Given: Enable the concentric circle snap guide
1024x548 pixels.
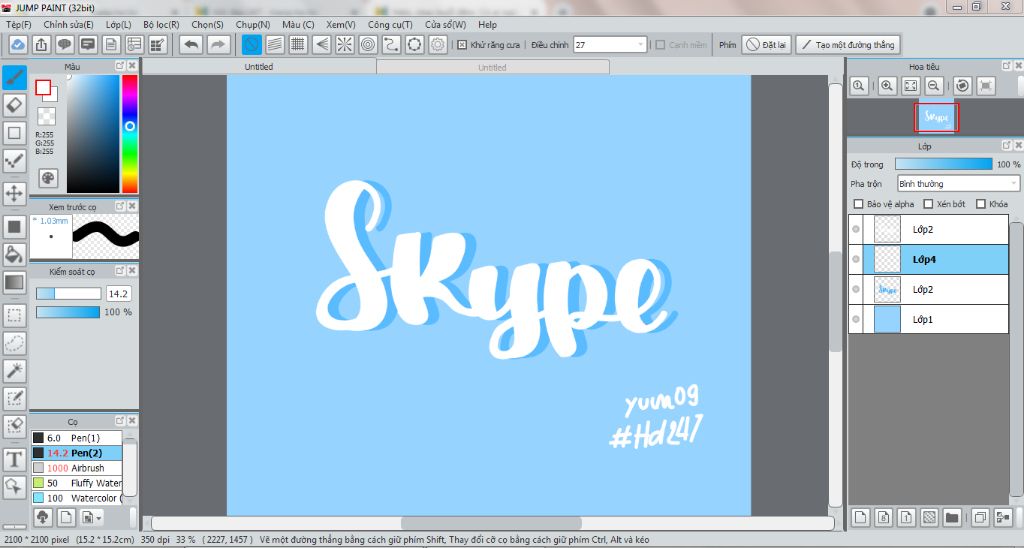Looking at the screenshot, I should (x=368, y=44).
